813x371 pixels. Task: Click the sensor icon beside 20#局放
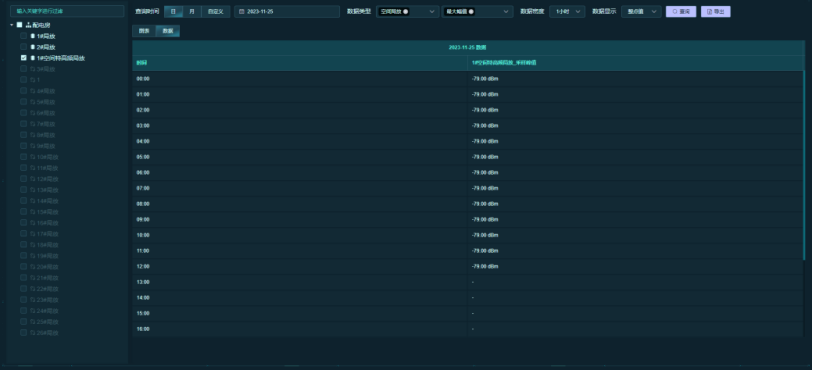tap(33, 267)
